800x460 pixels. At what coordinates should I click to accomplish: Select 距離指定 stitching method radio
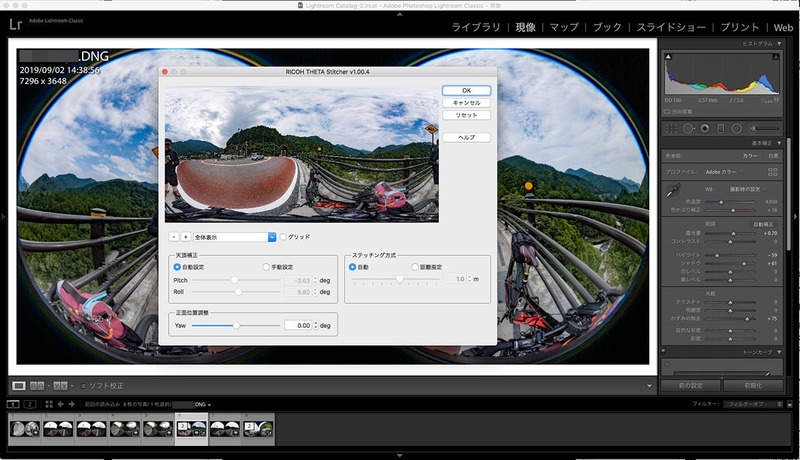click(x=415, y=267)
